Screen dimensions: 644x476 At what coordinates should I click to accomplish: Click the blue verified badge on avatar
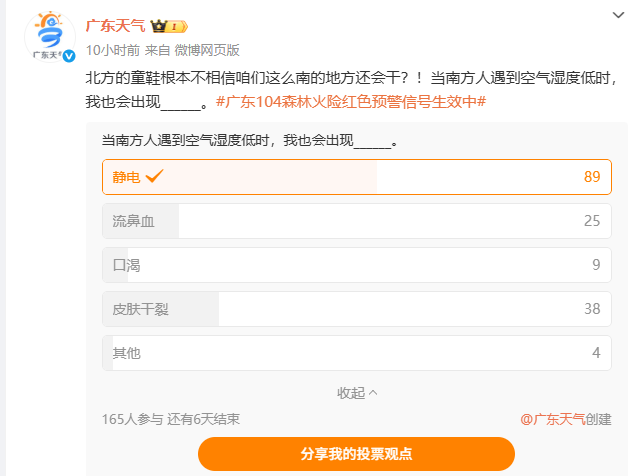coord(69,56)
